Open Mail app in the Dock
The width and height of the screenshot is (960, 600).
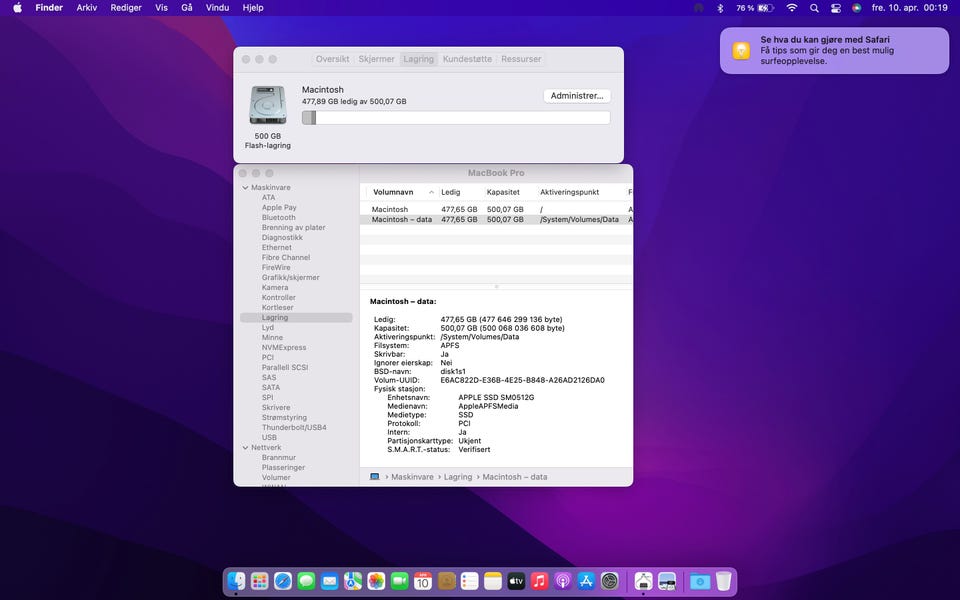329,580
